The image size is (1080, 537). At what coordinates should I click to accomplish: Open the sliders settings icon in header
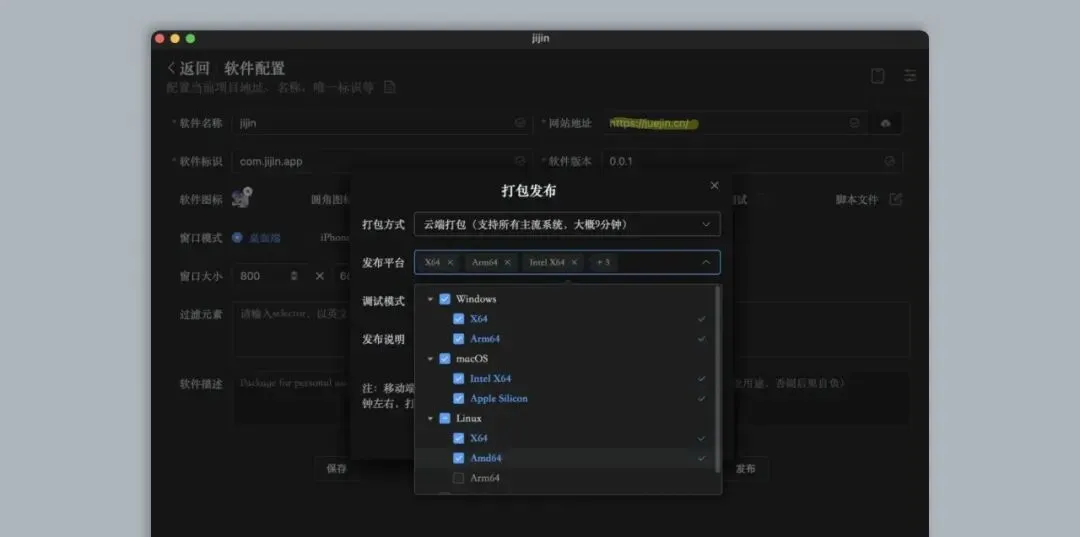pyautogui.click(x=911, y=76)
